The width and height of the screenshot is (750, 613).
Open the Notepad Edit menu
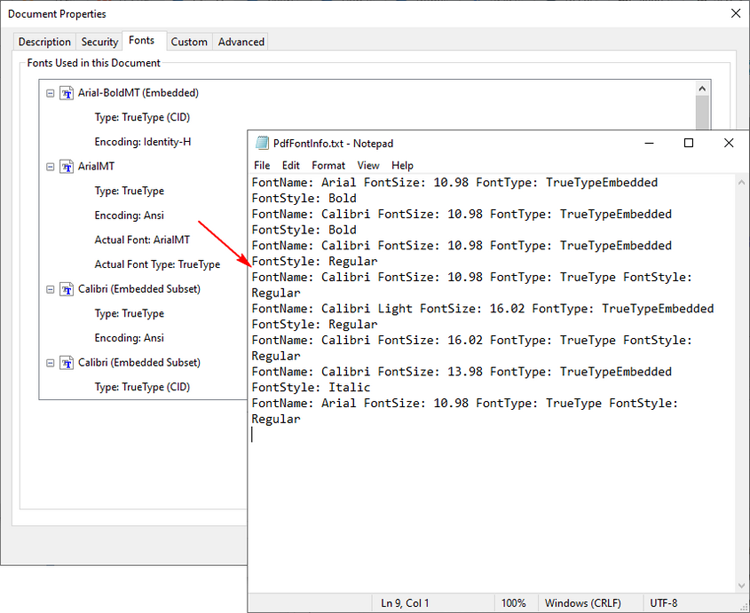(x=290, y=165)
